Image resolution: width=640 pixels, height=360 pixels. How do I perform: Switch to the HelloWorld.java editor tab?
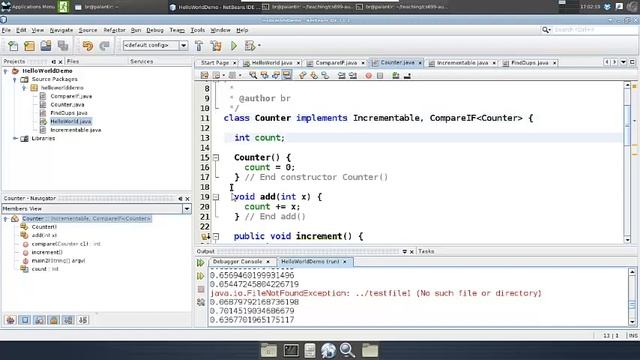[271, 63]
